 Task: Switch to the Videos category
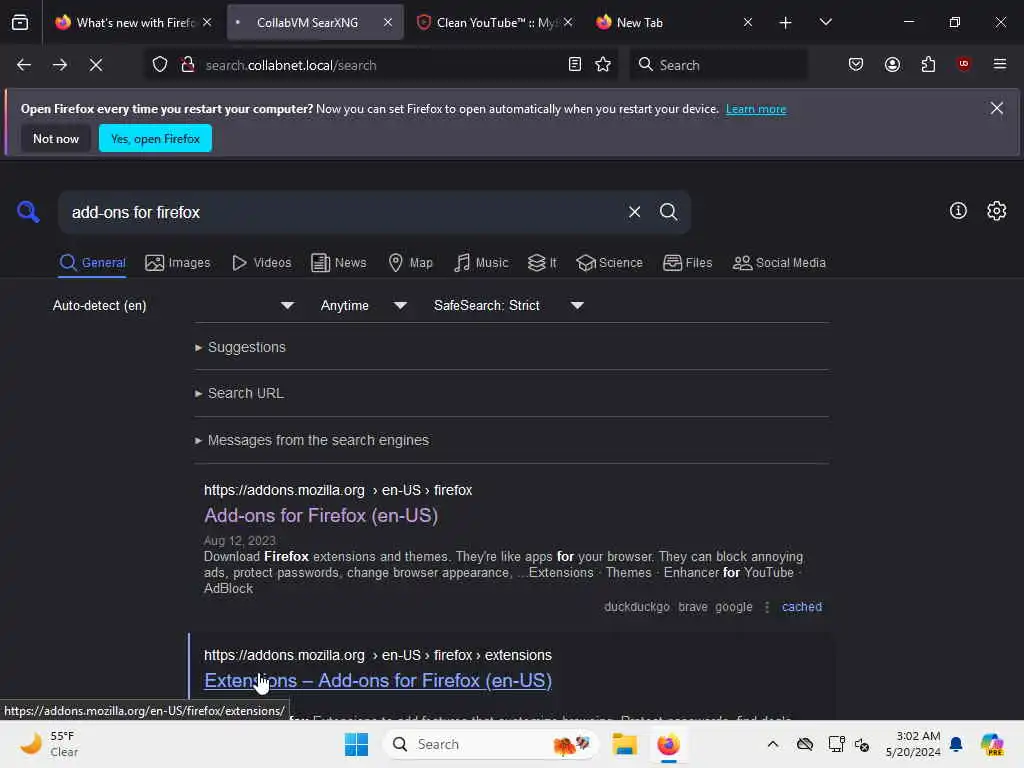261,263
